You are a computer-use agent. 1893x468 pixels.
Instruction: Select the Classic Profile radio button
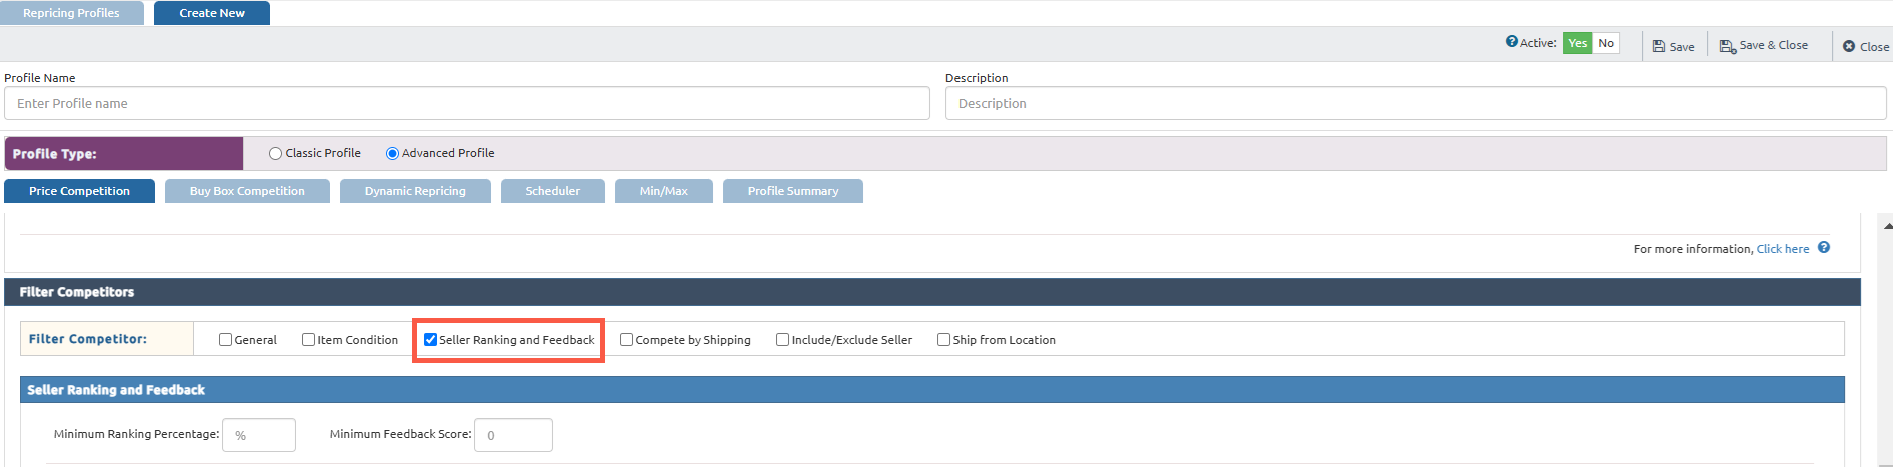point(275,154)
